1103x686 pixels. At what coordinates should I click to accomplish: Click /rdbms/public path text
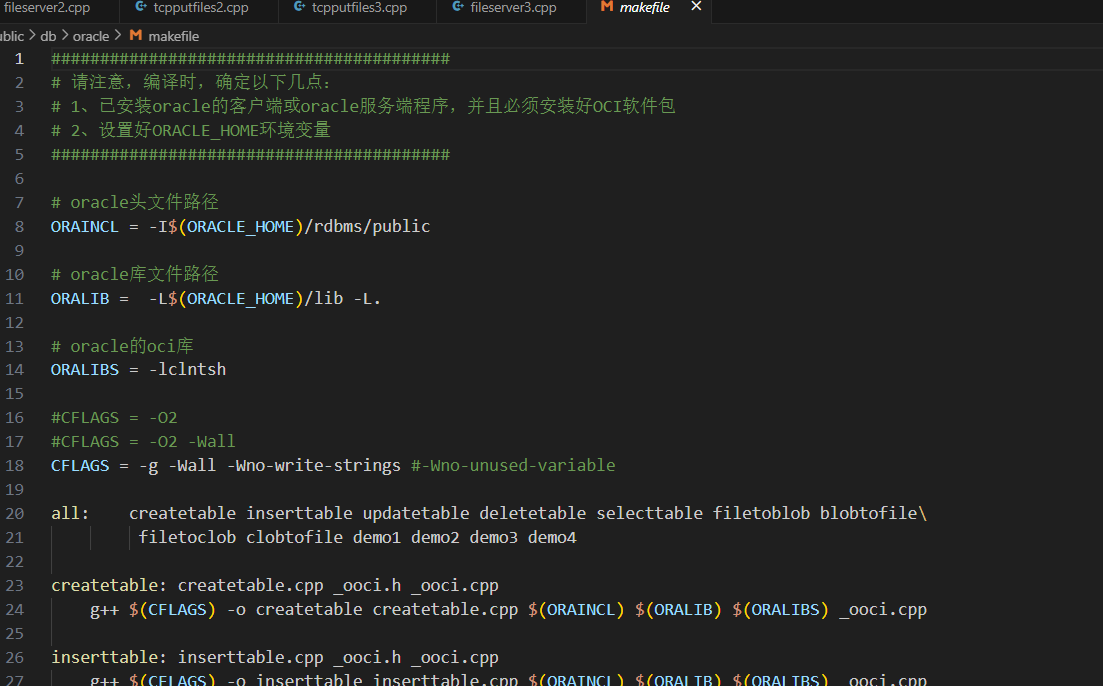366,227
